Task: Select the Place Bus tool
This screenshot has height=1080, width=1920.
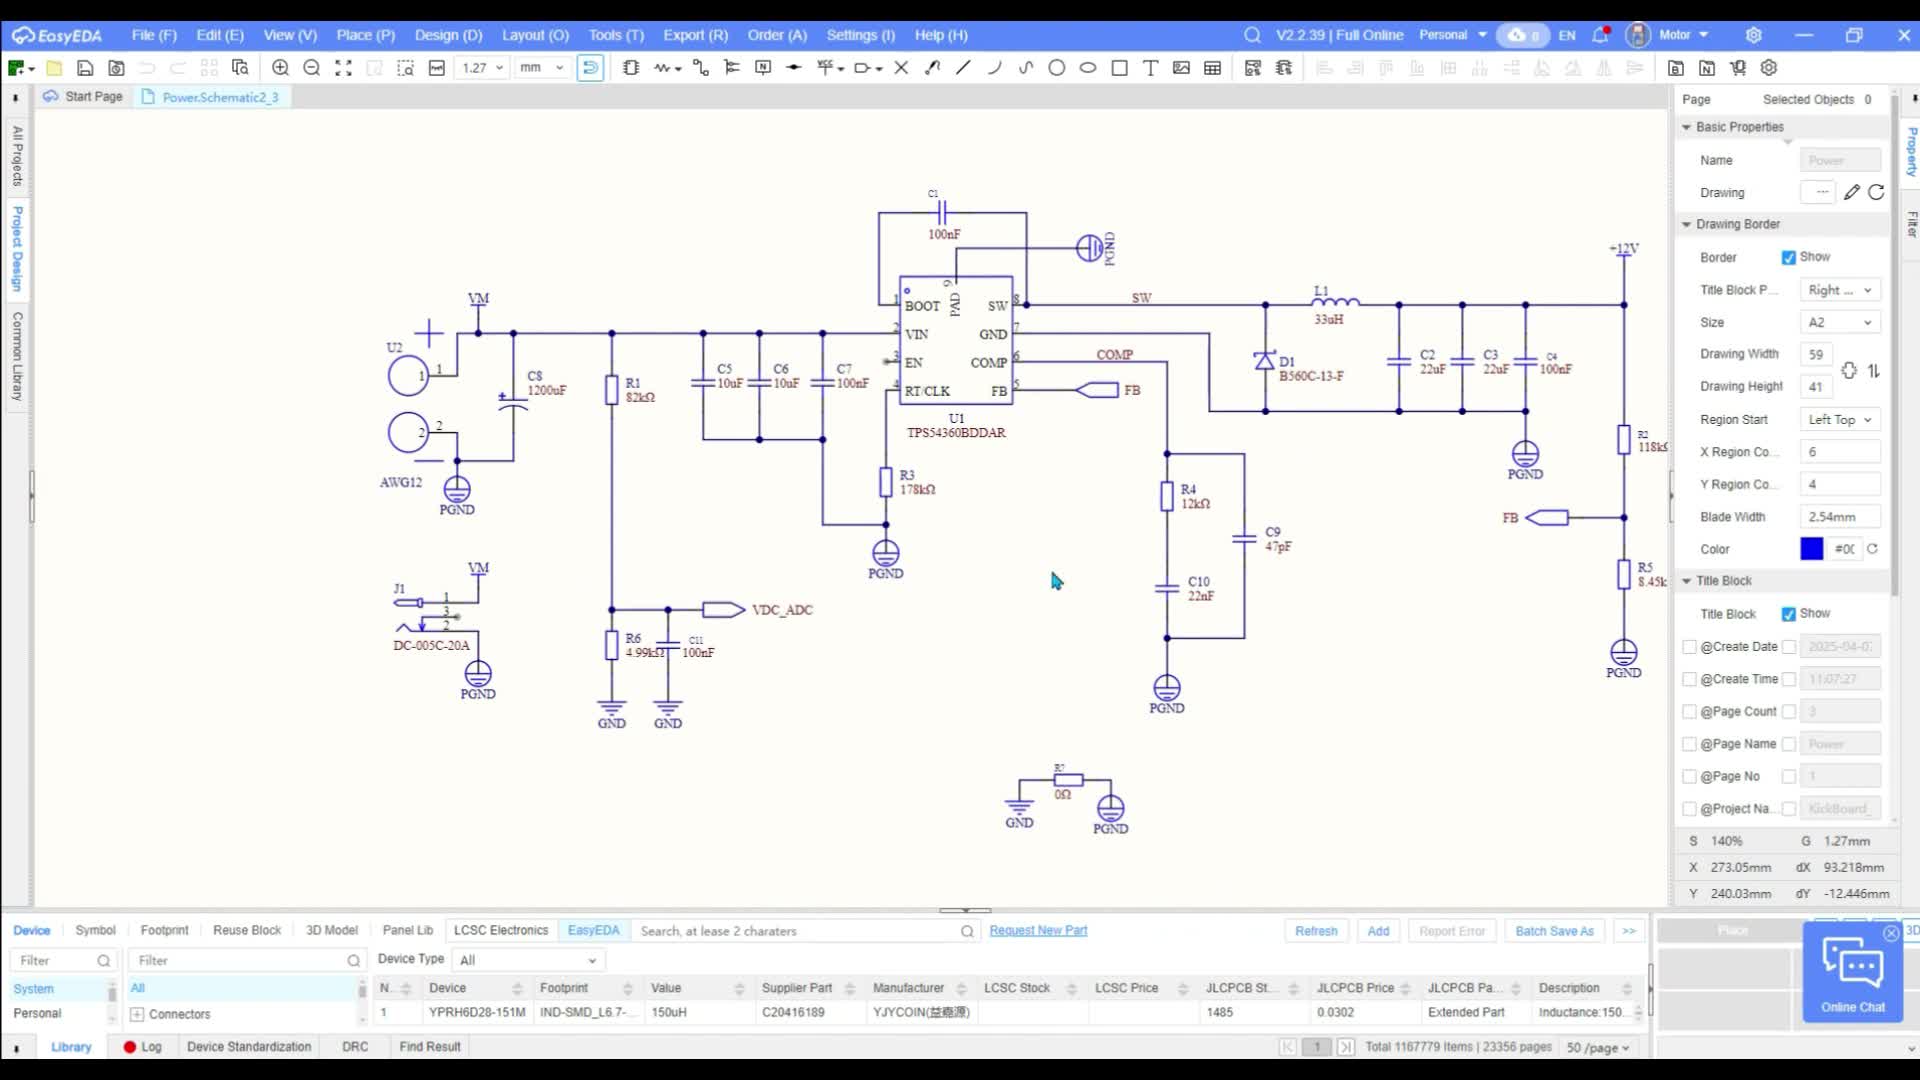Action: 732,68
